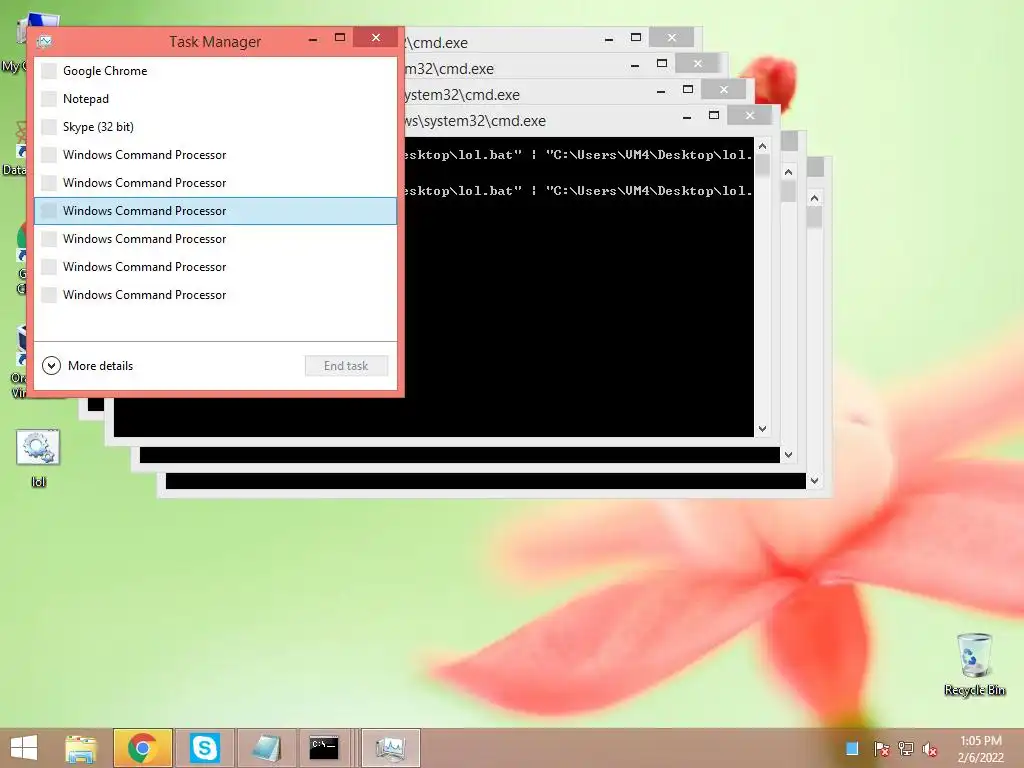
Task: Focus the m32\cmd.exe title bar
Action: coord(513,69)
